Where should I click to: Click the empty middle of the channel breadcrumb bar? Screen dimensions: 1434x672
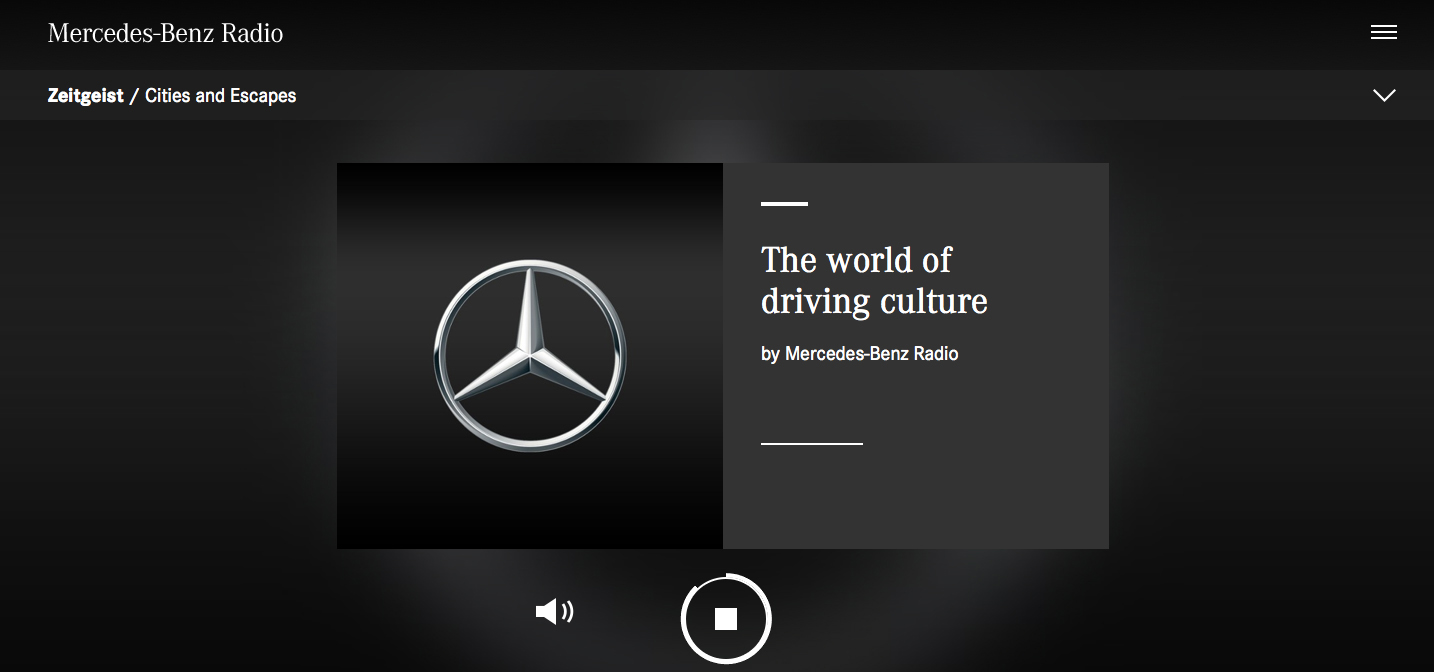(800, 95)
